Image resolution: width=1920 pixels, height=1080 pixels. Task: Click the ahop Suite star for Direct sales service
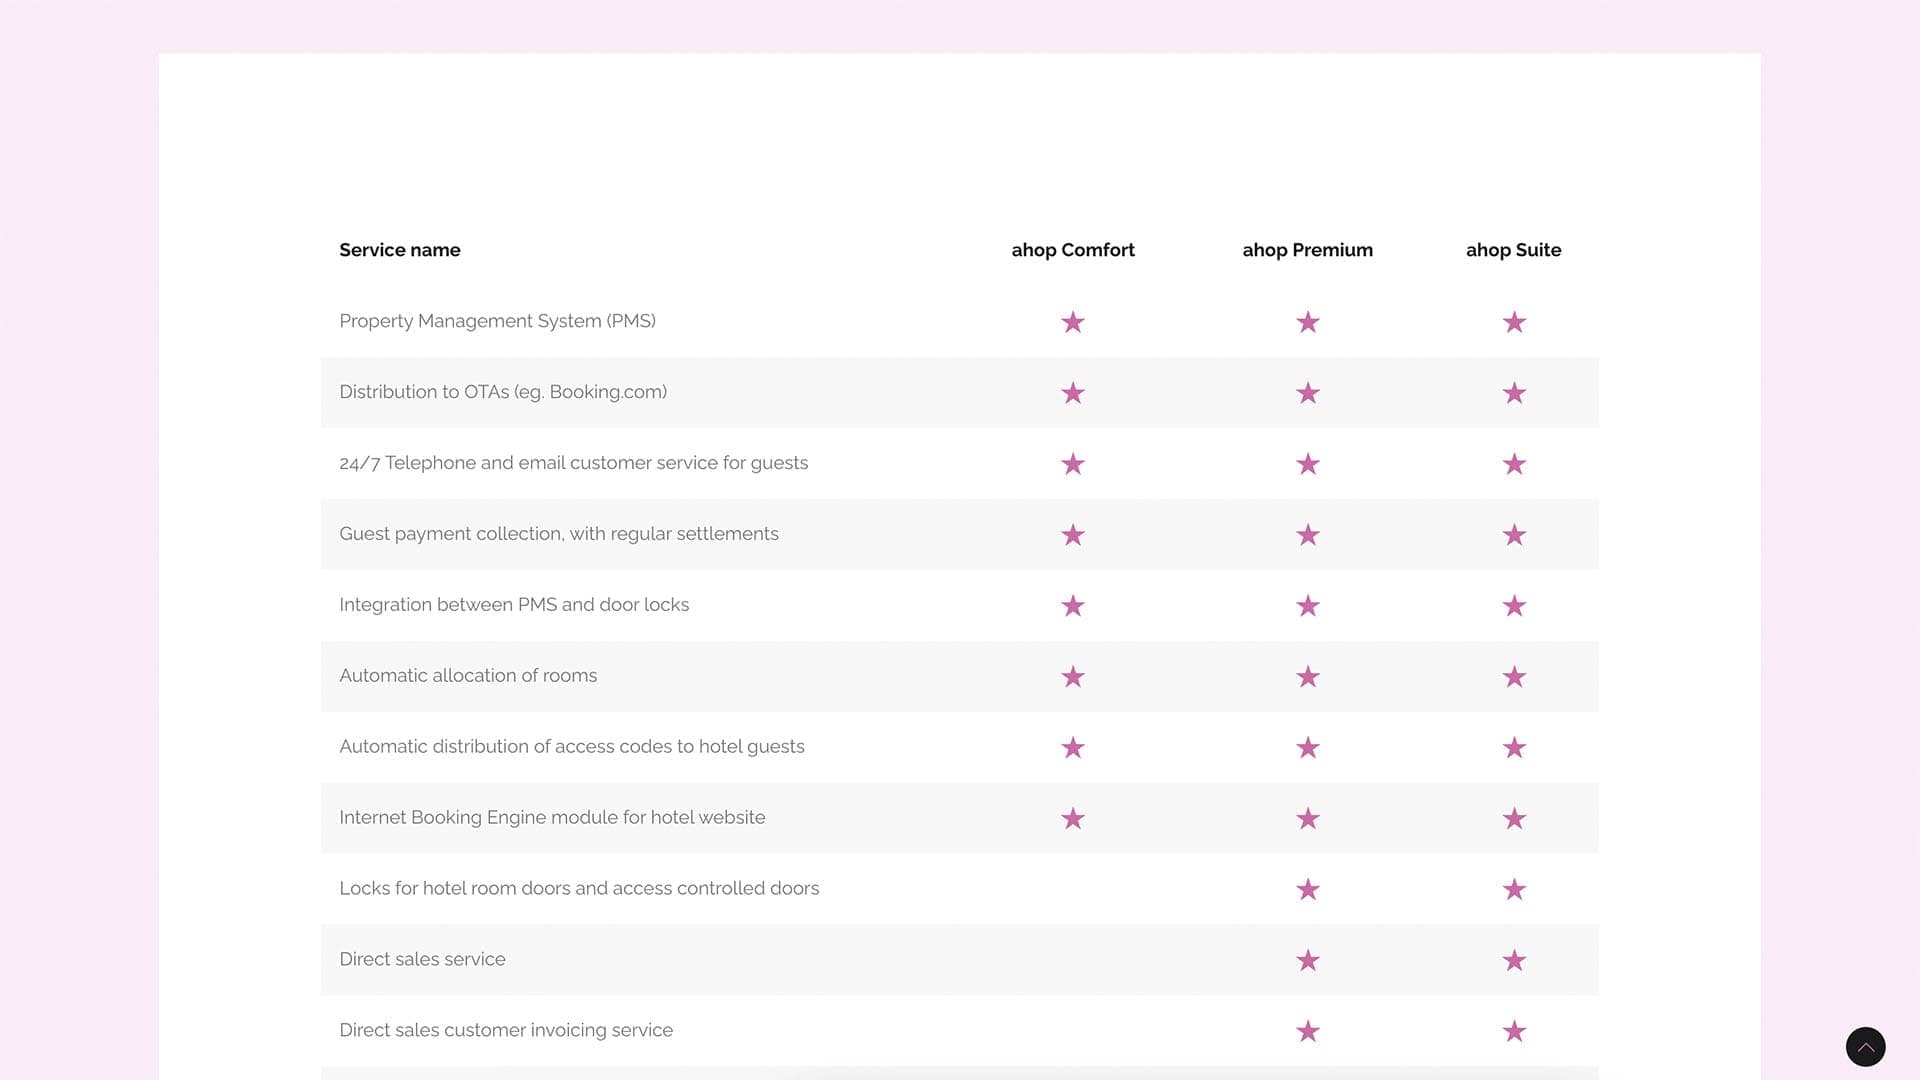[x=1514, y=961]
